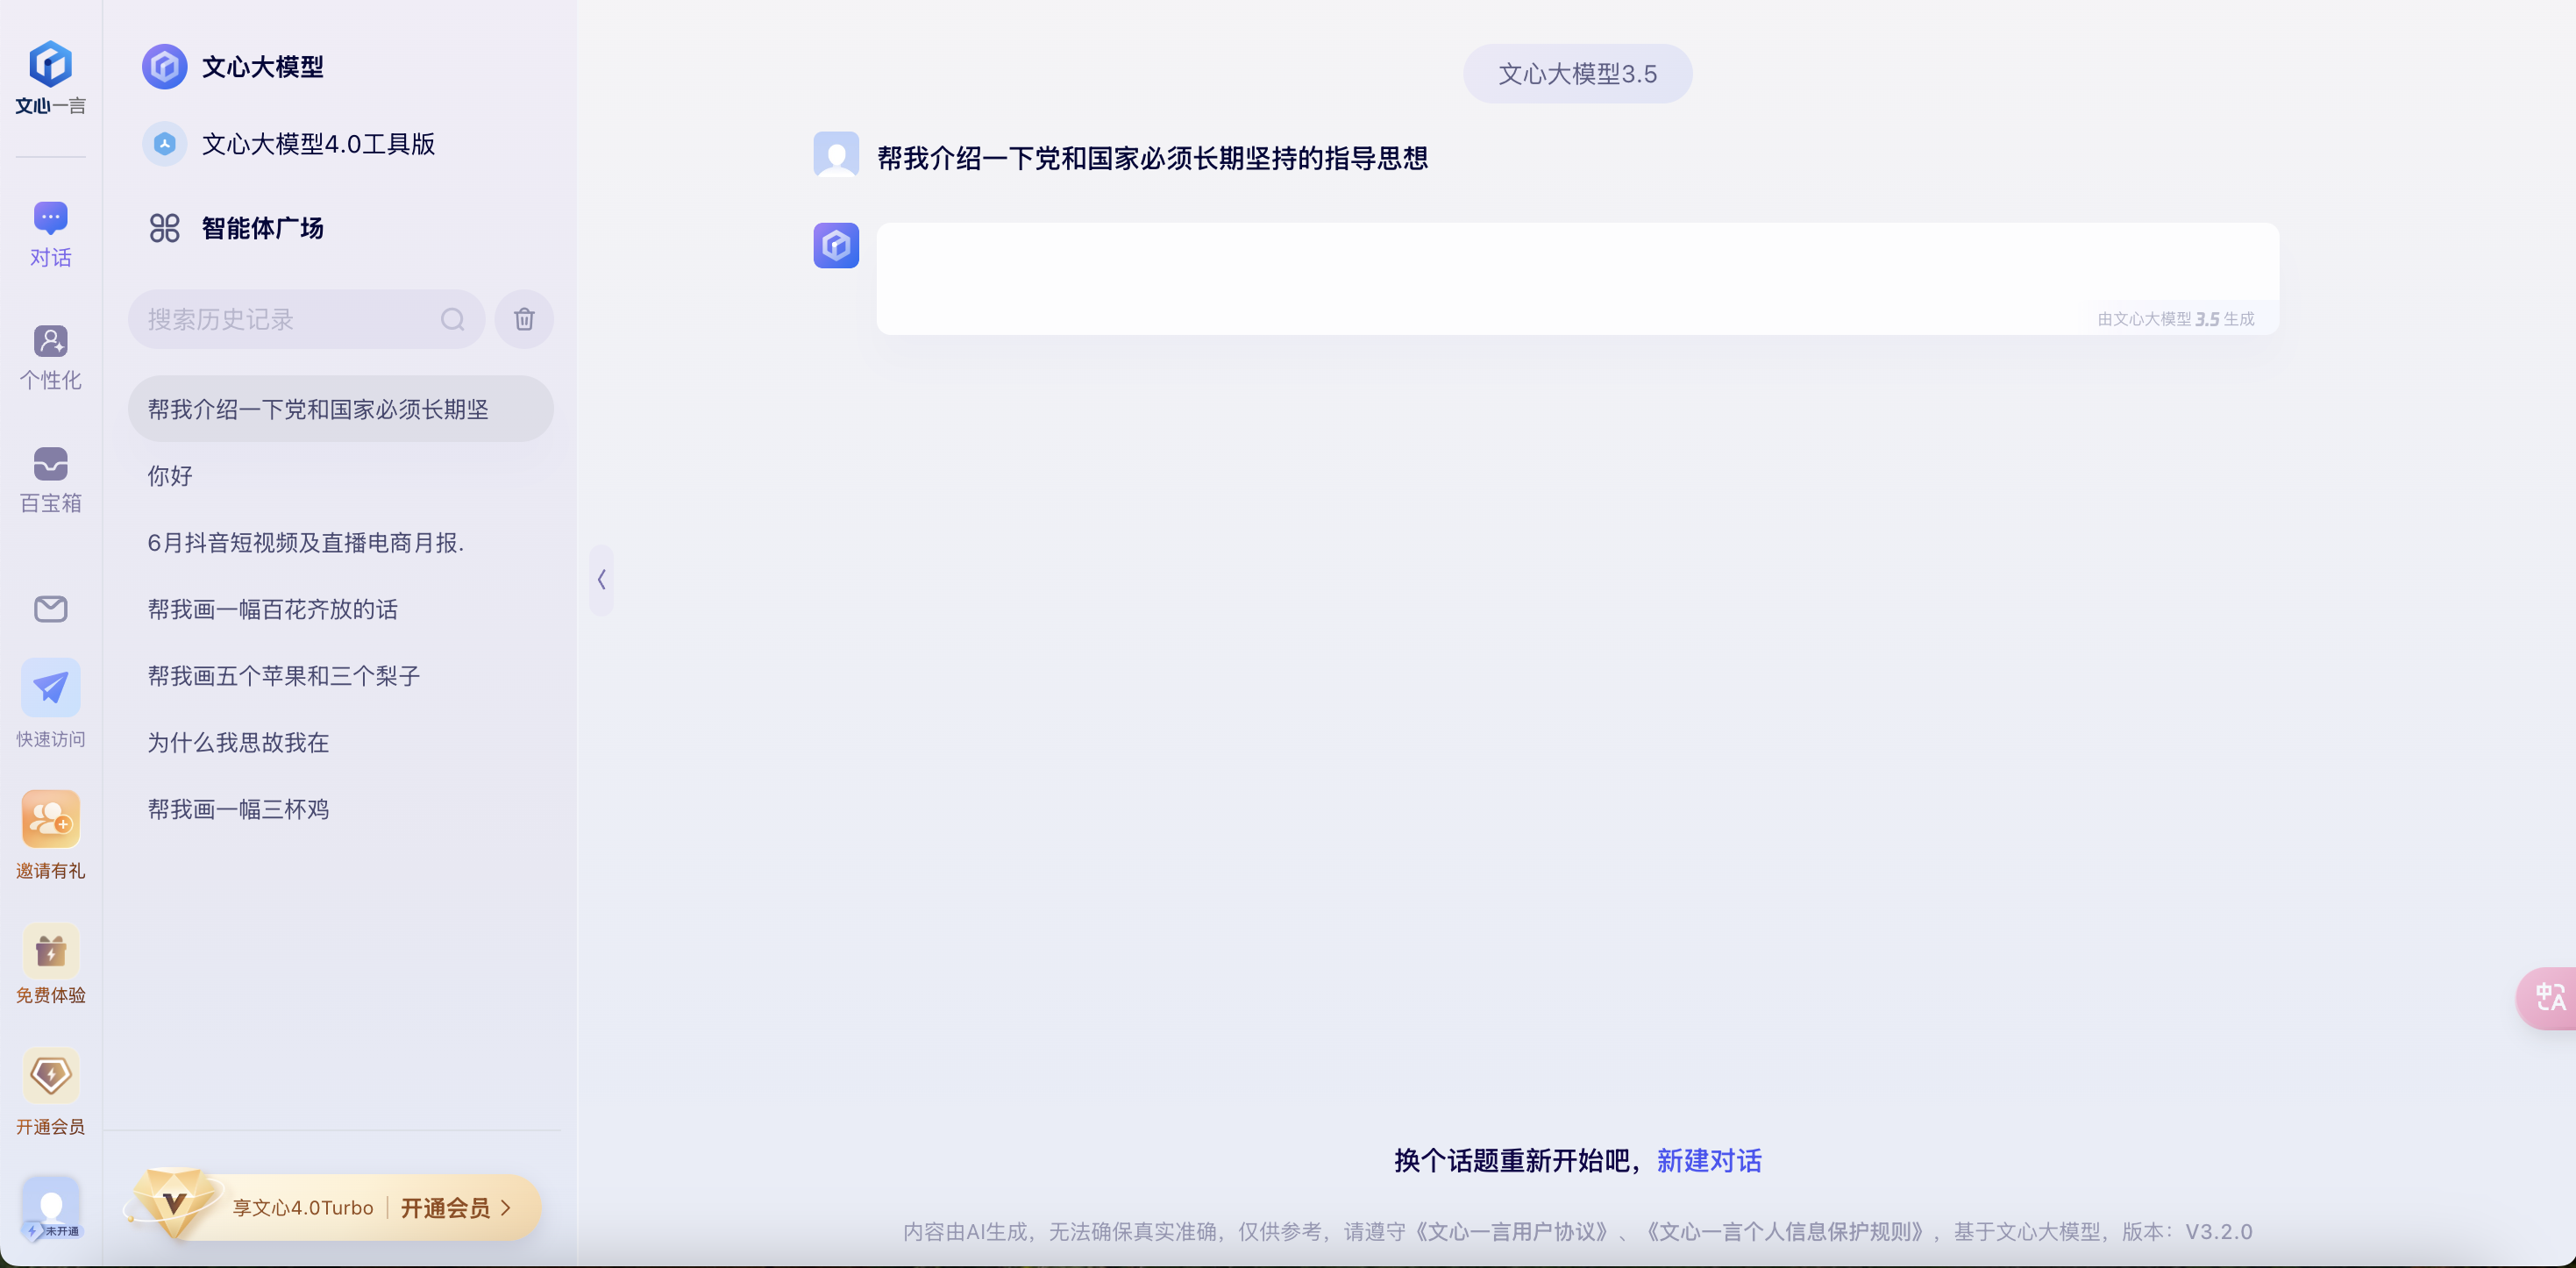Click the floating translate icon
This screenshot has height=1268, width=2576.
tap(2549, 997)
